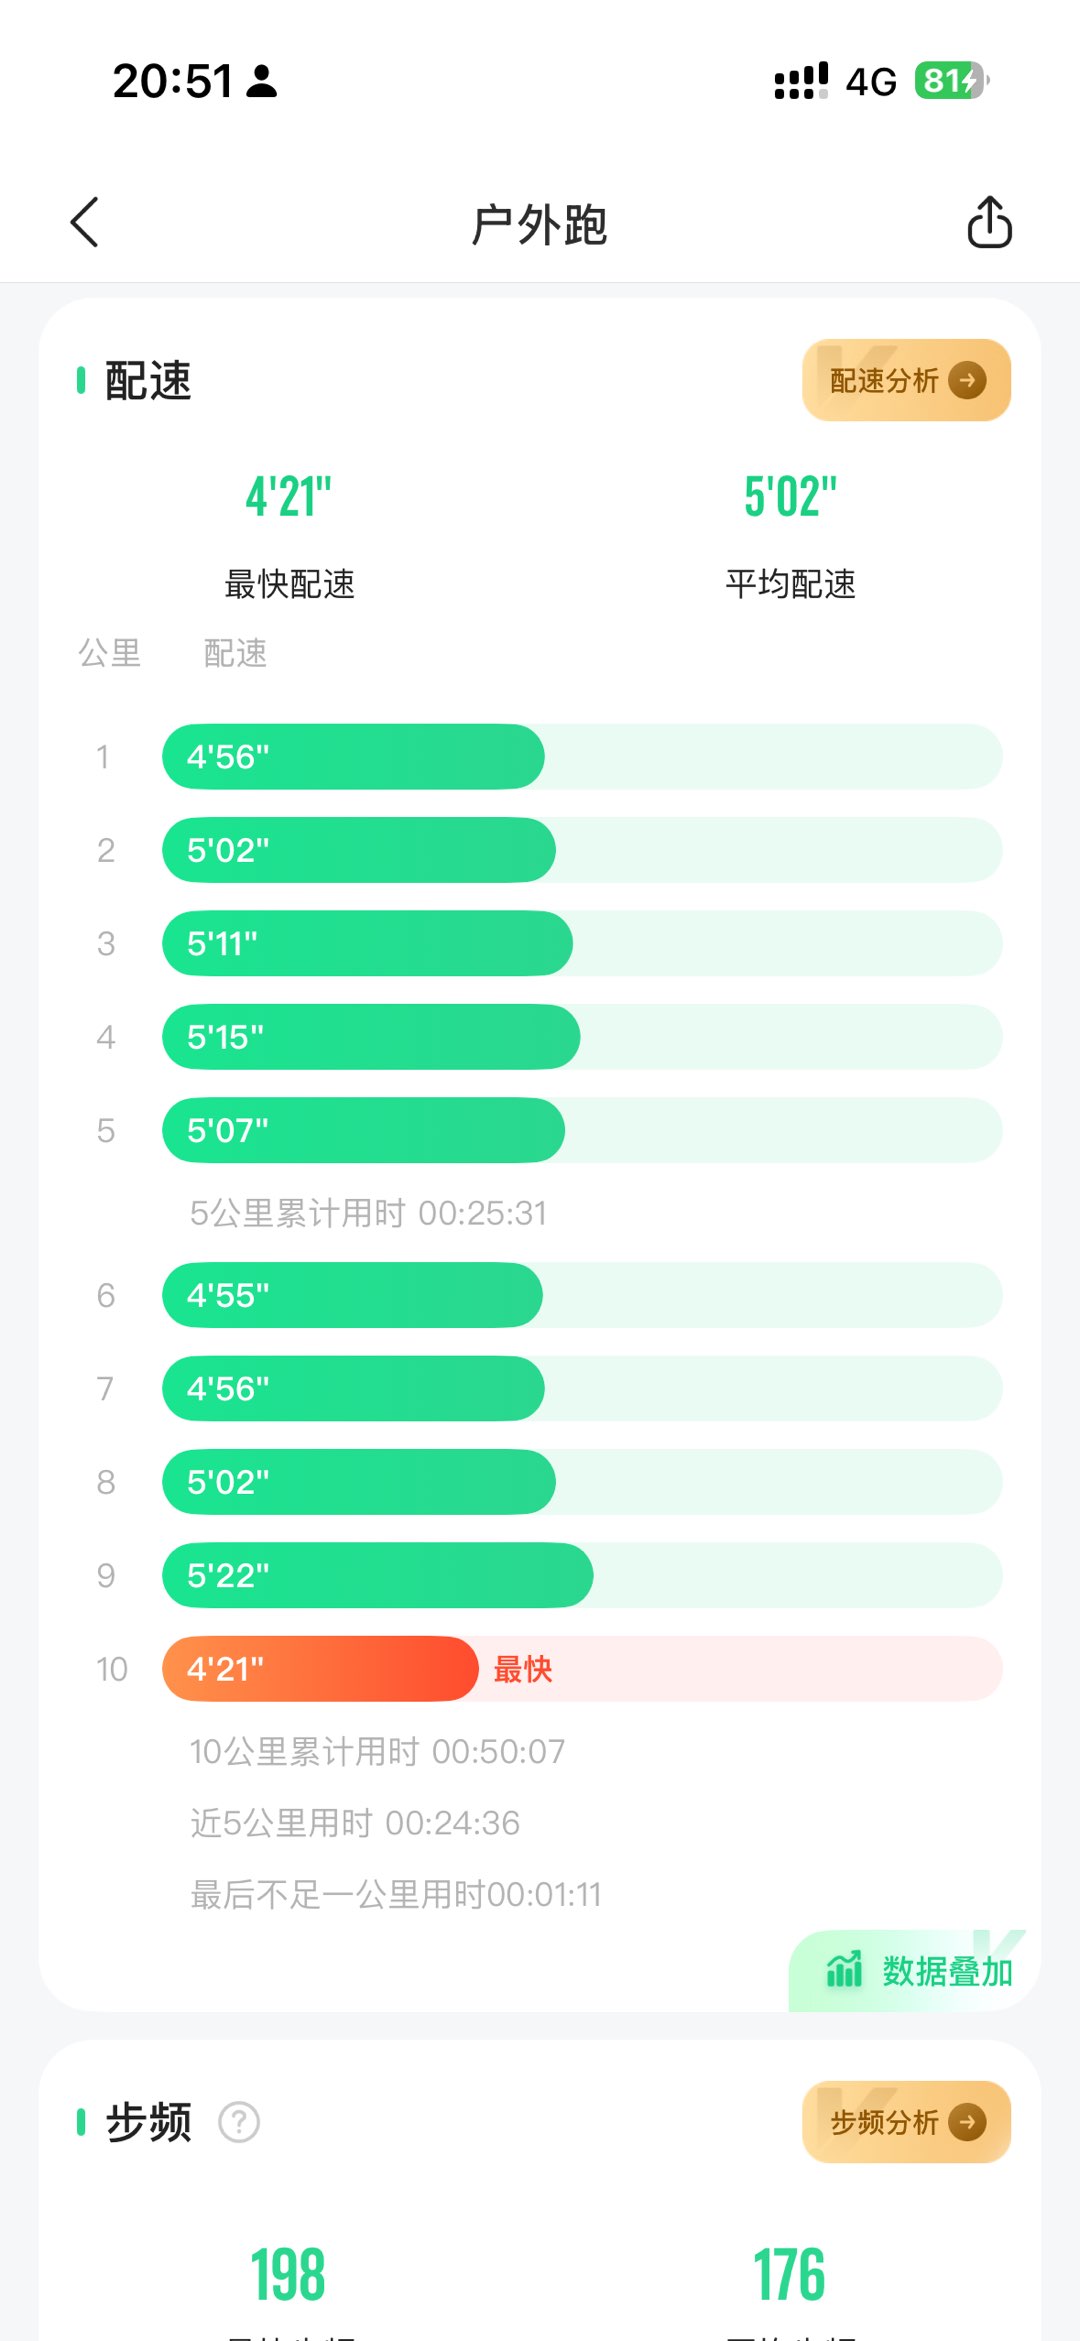Tap the battery indicator in status bar
Screen dimensions: 1080x2341
pos(950,81)
